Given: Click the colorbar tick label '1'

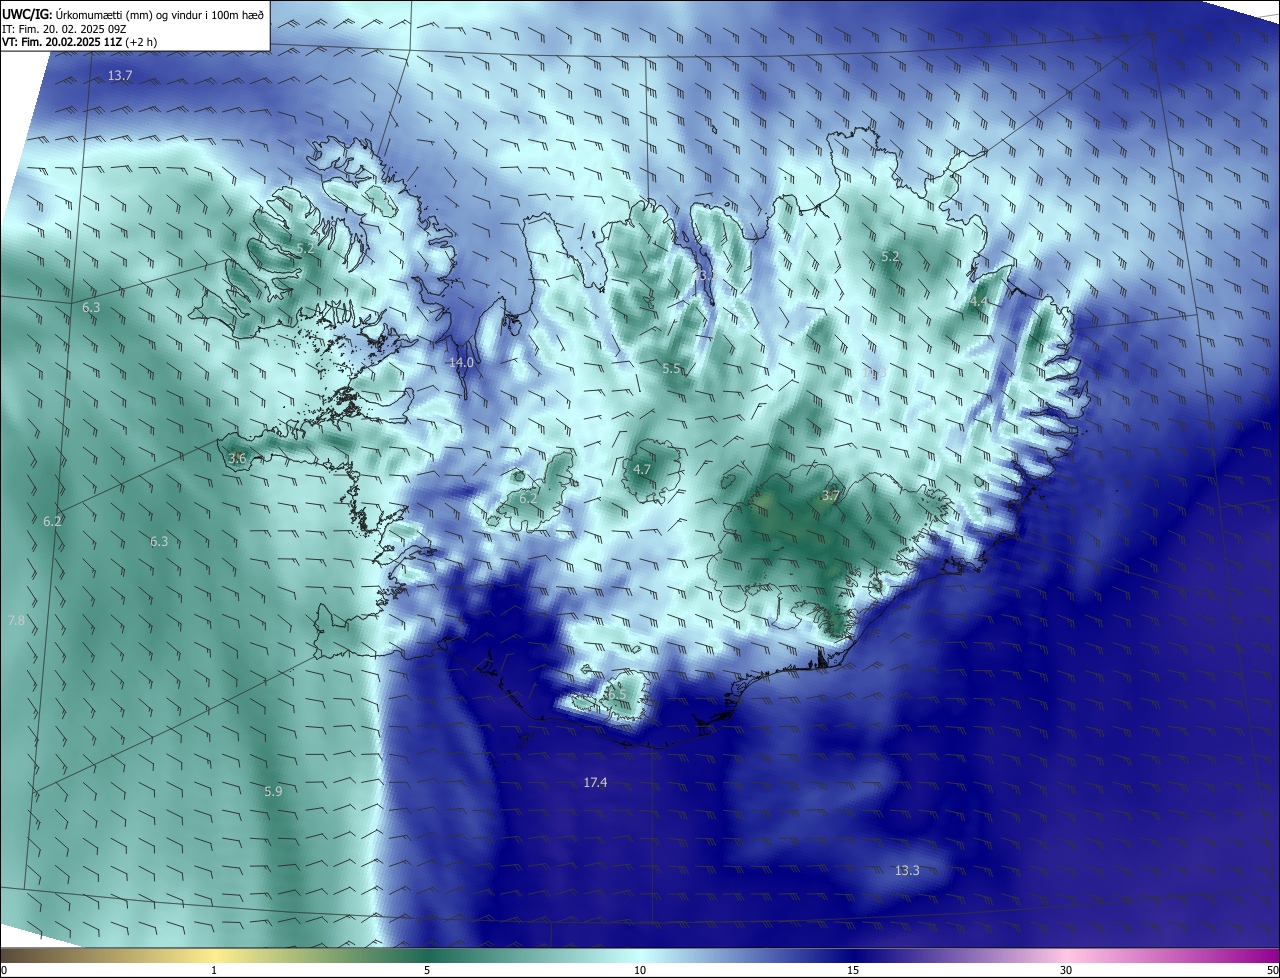Looking at the screenshot, I should [214, 970].
